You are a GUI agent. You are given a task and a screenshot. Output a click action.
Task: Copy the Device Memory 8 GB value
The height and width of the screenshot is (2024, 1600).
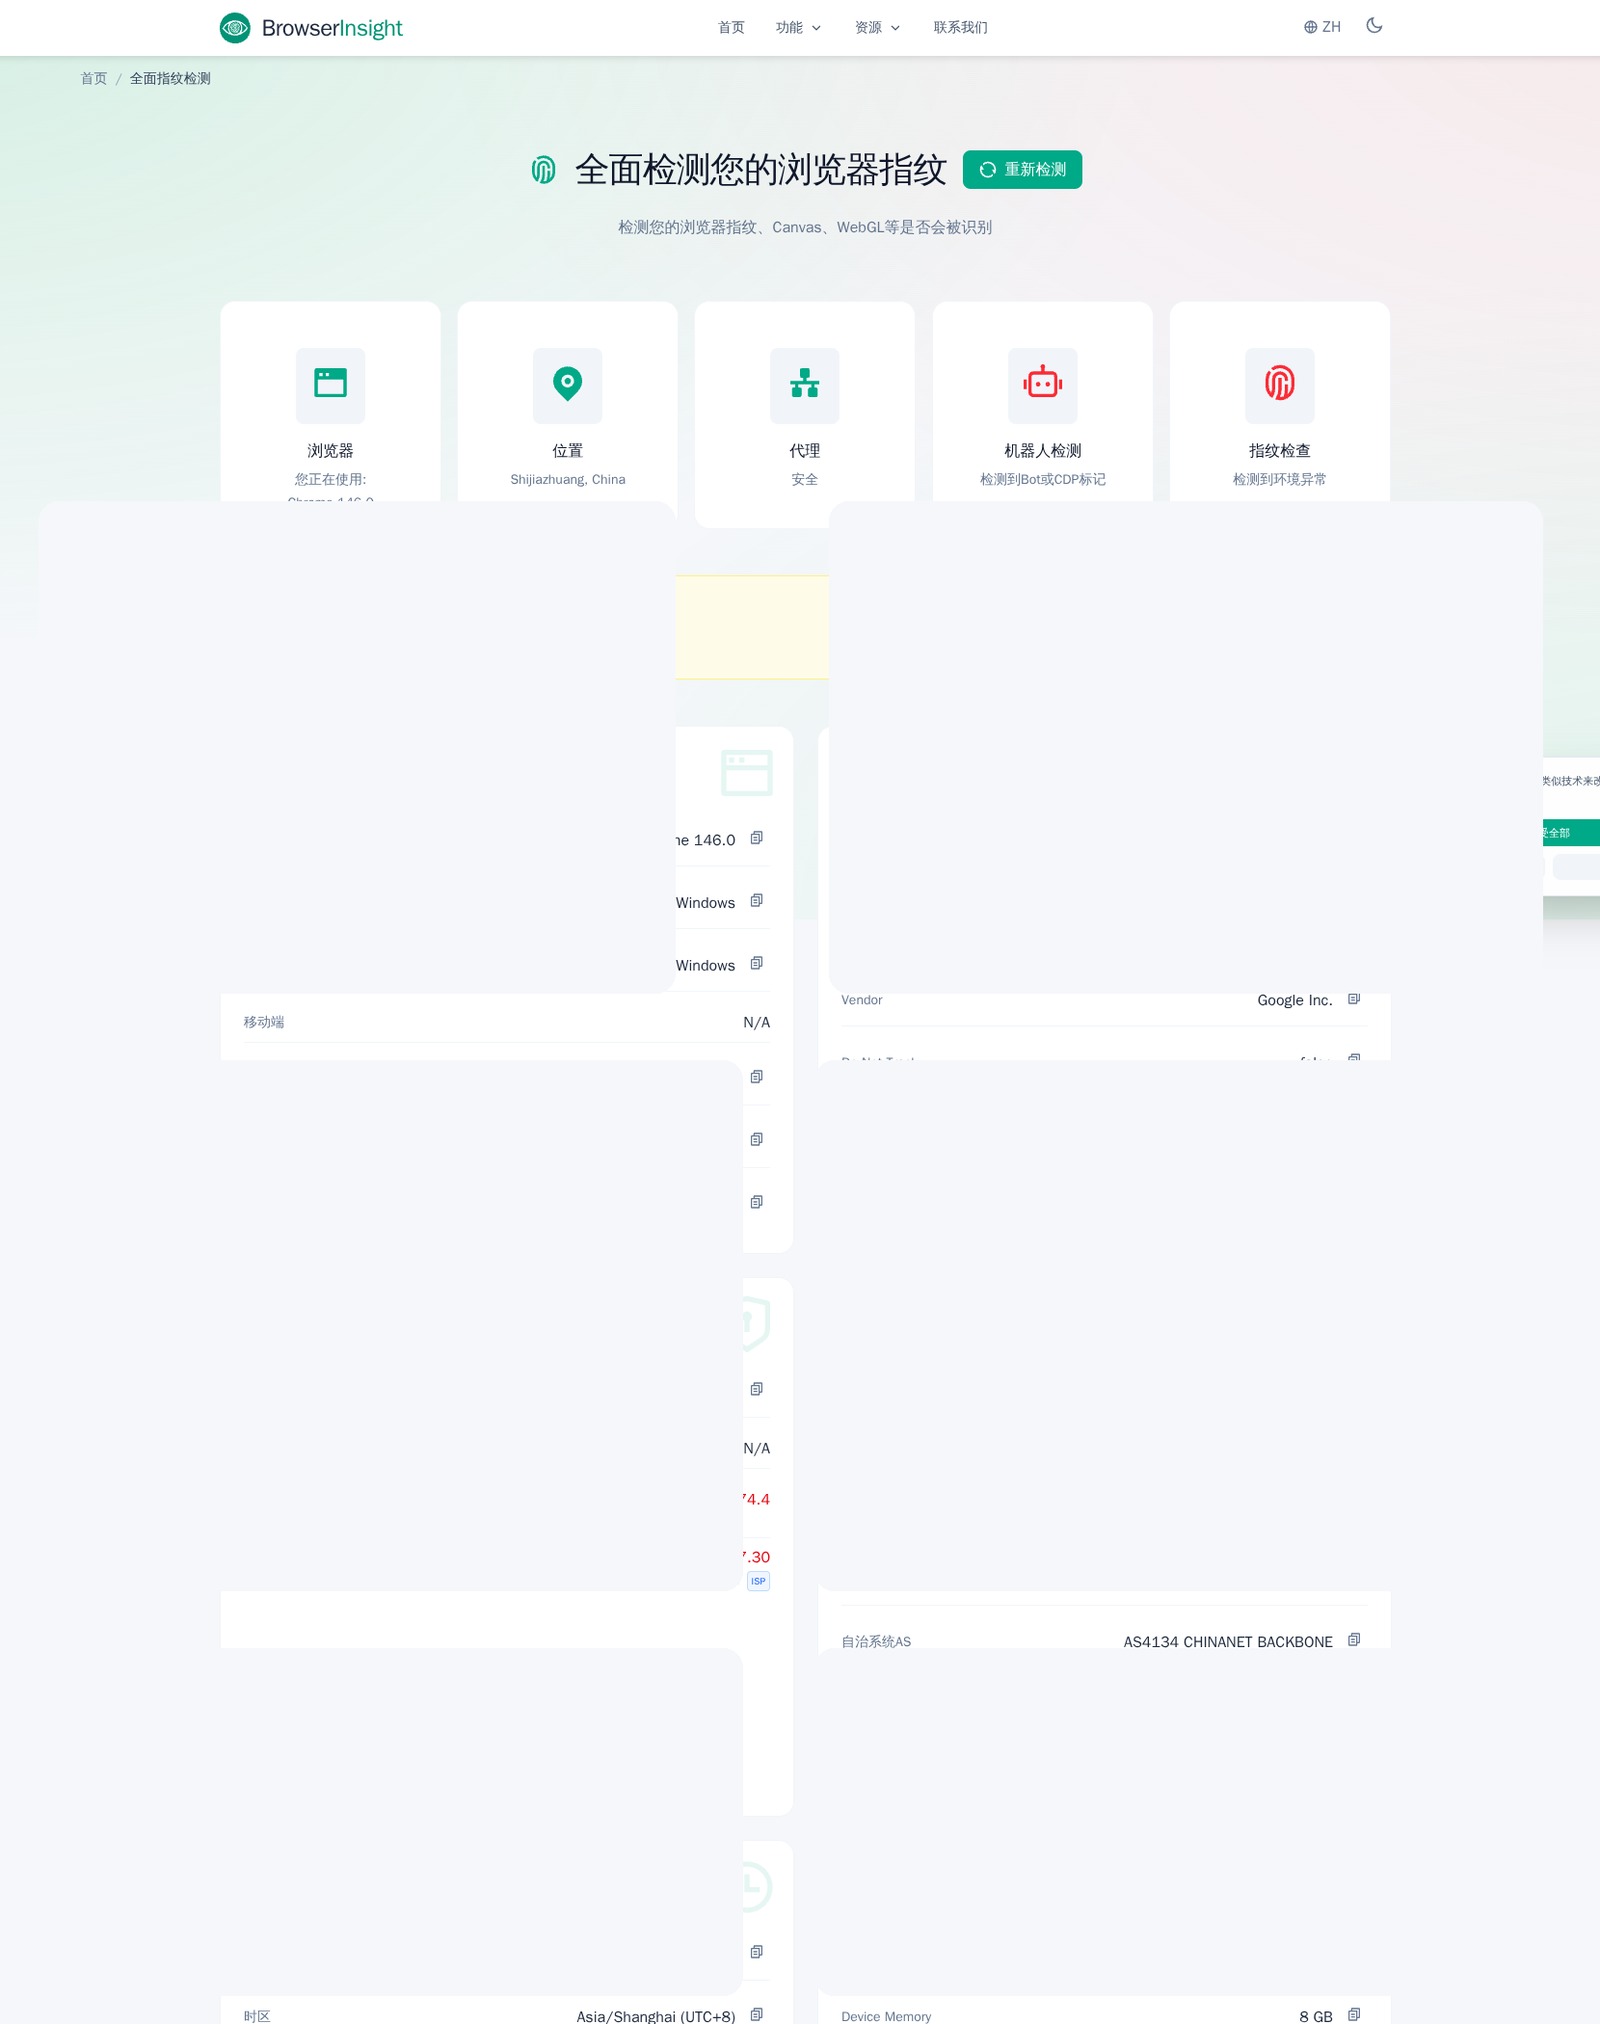pyautogui.click(x=1354, y=2014)
